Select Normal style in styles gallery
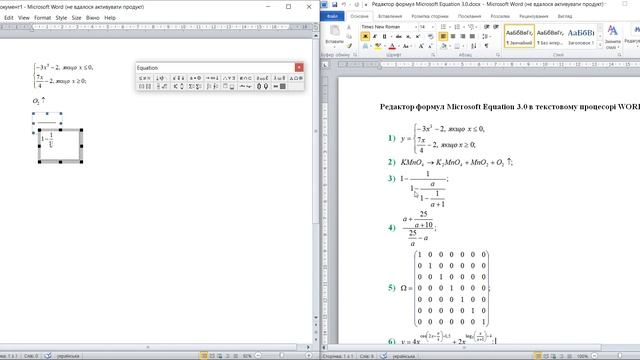The height and width of the screenshot is (360, 640). point(519,36)
